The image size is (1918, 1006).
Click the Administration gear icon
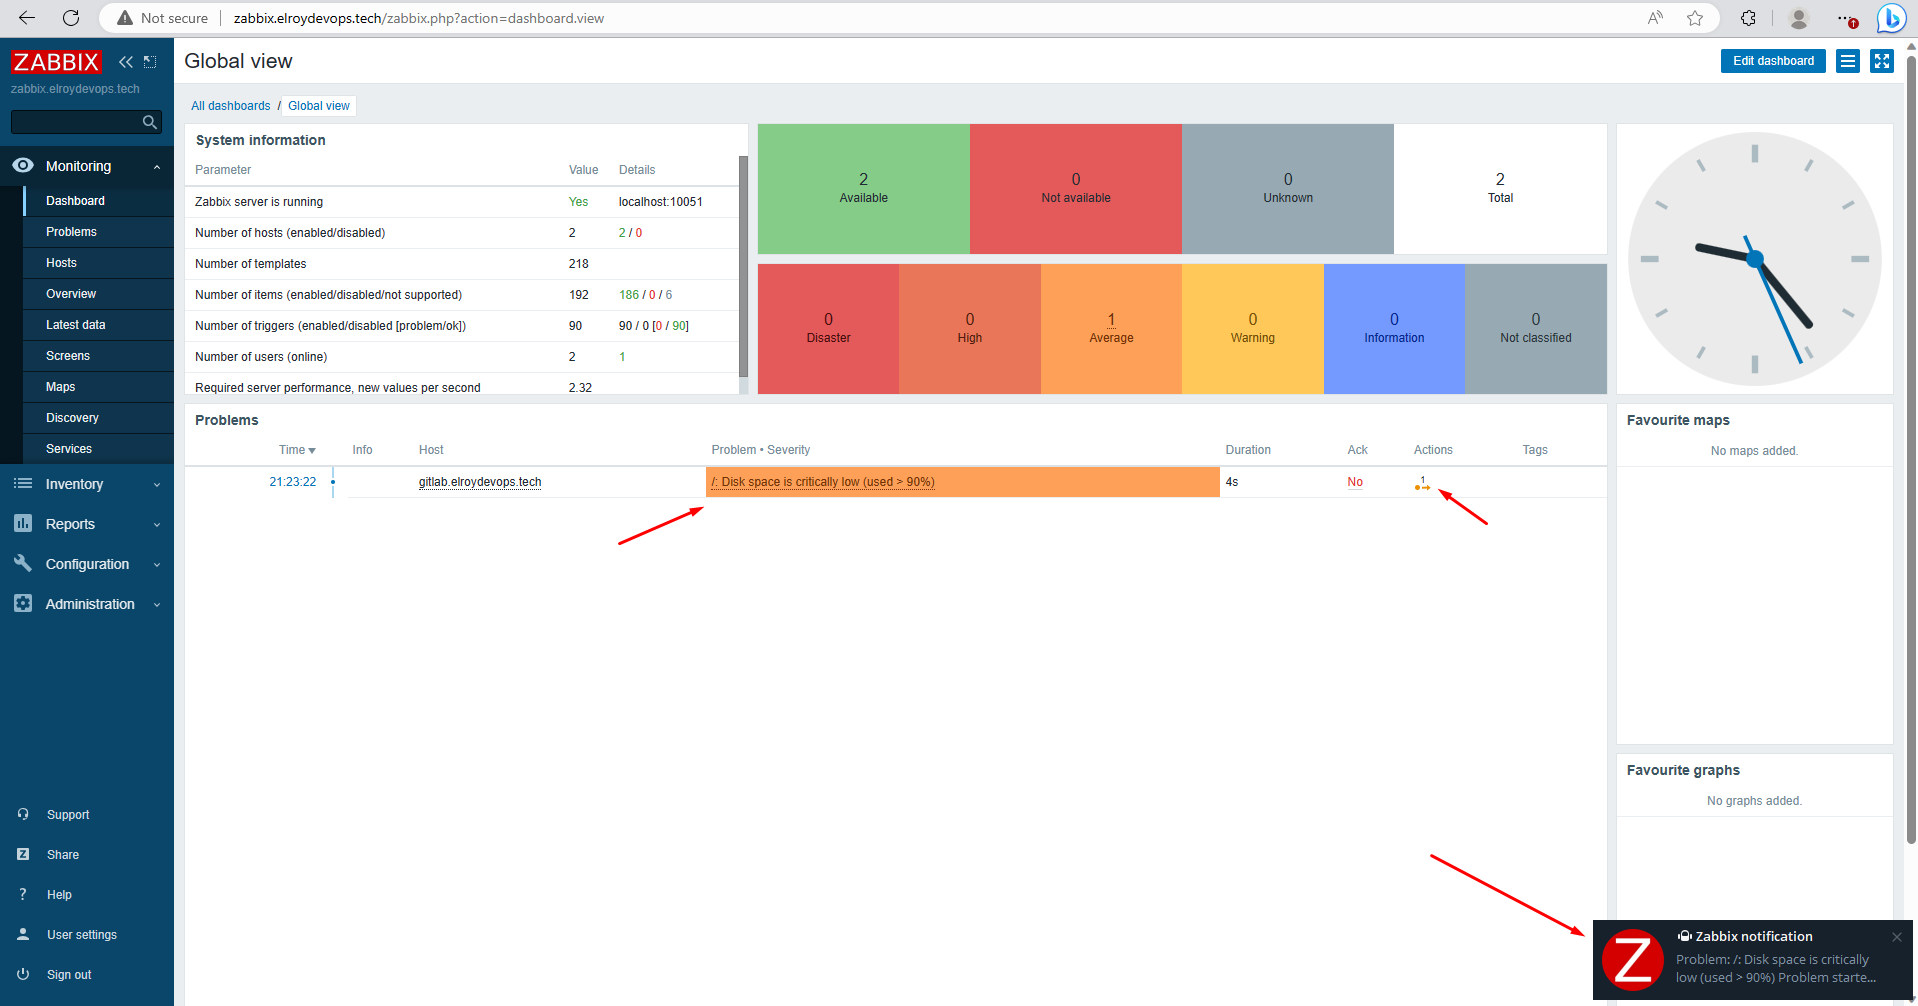point(23,604)
